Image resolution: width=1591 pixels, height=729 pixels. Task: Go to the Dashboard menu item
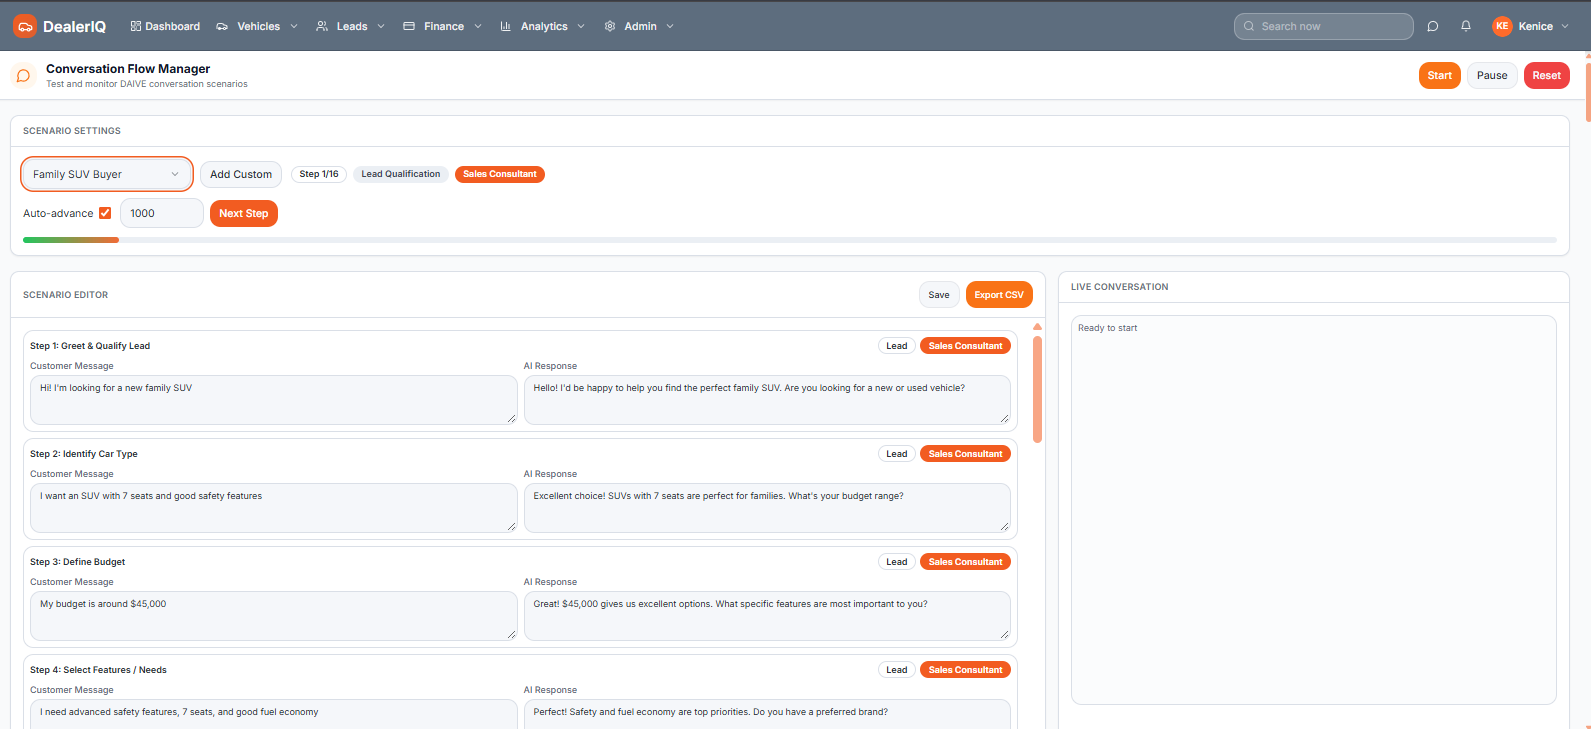[165, 26]
